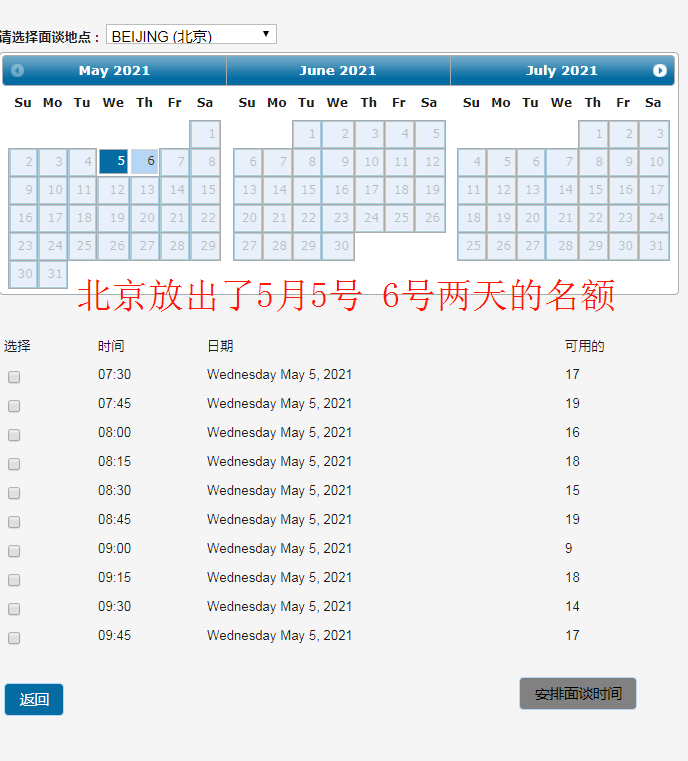Check the 07:30 time slot checkbox
688x761 pixels.
point(14,377)
